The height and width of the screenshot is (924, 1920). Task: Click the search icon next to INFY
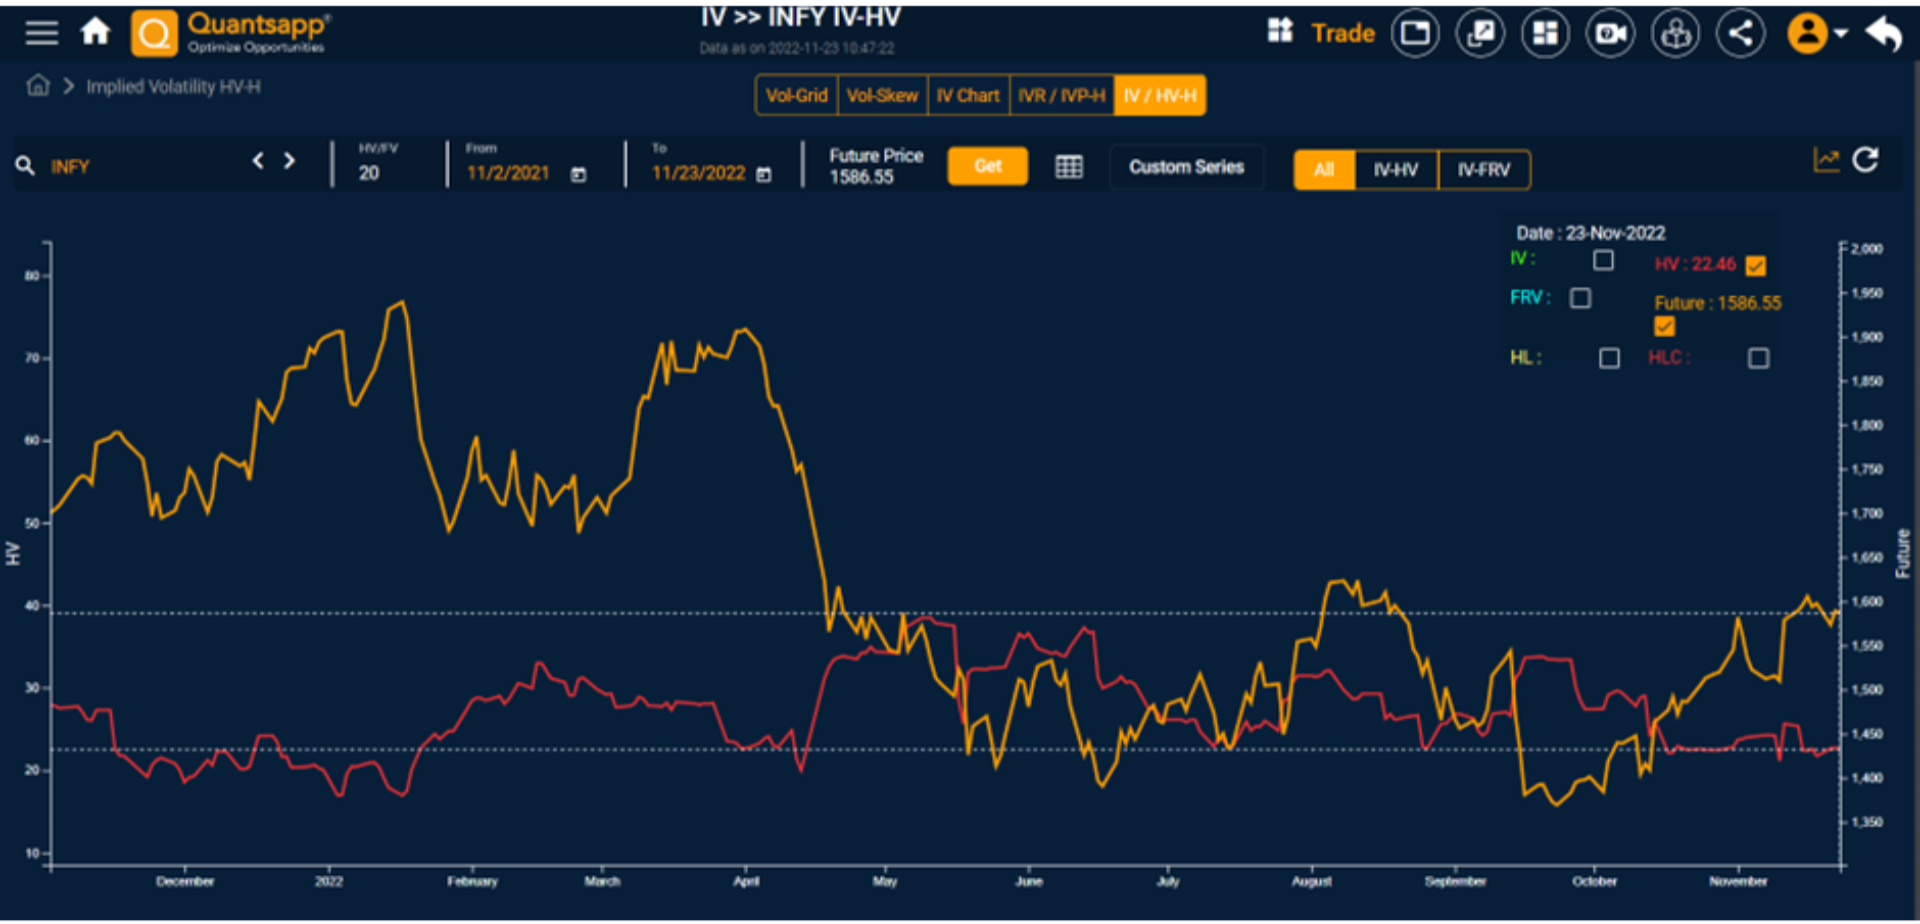point(26,163)
